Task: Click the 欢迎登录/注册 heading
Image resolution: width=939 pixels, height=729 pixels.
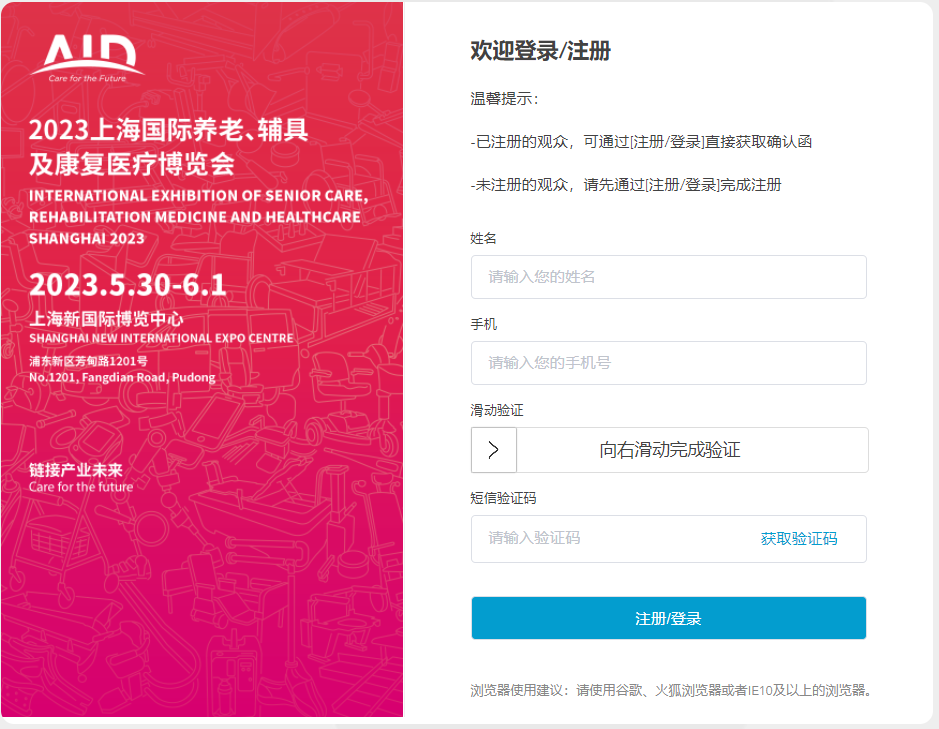Action: pos(540,50)
